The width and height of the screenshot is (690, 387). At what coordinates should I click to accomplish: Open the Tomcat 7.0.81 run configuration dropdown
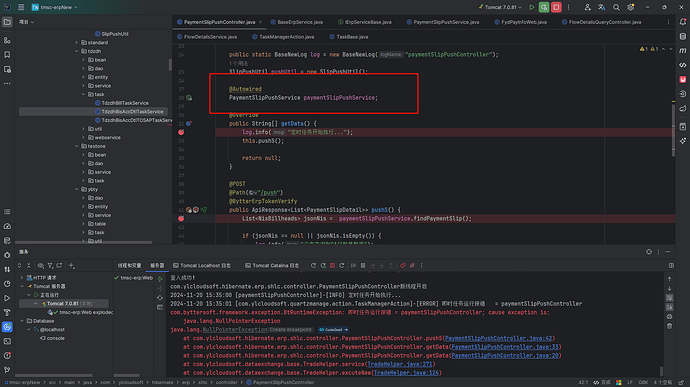click(x=500, y=7)
